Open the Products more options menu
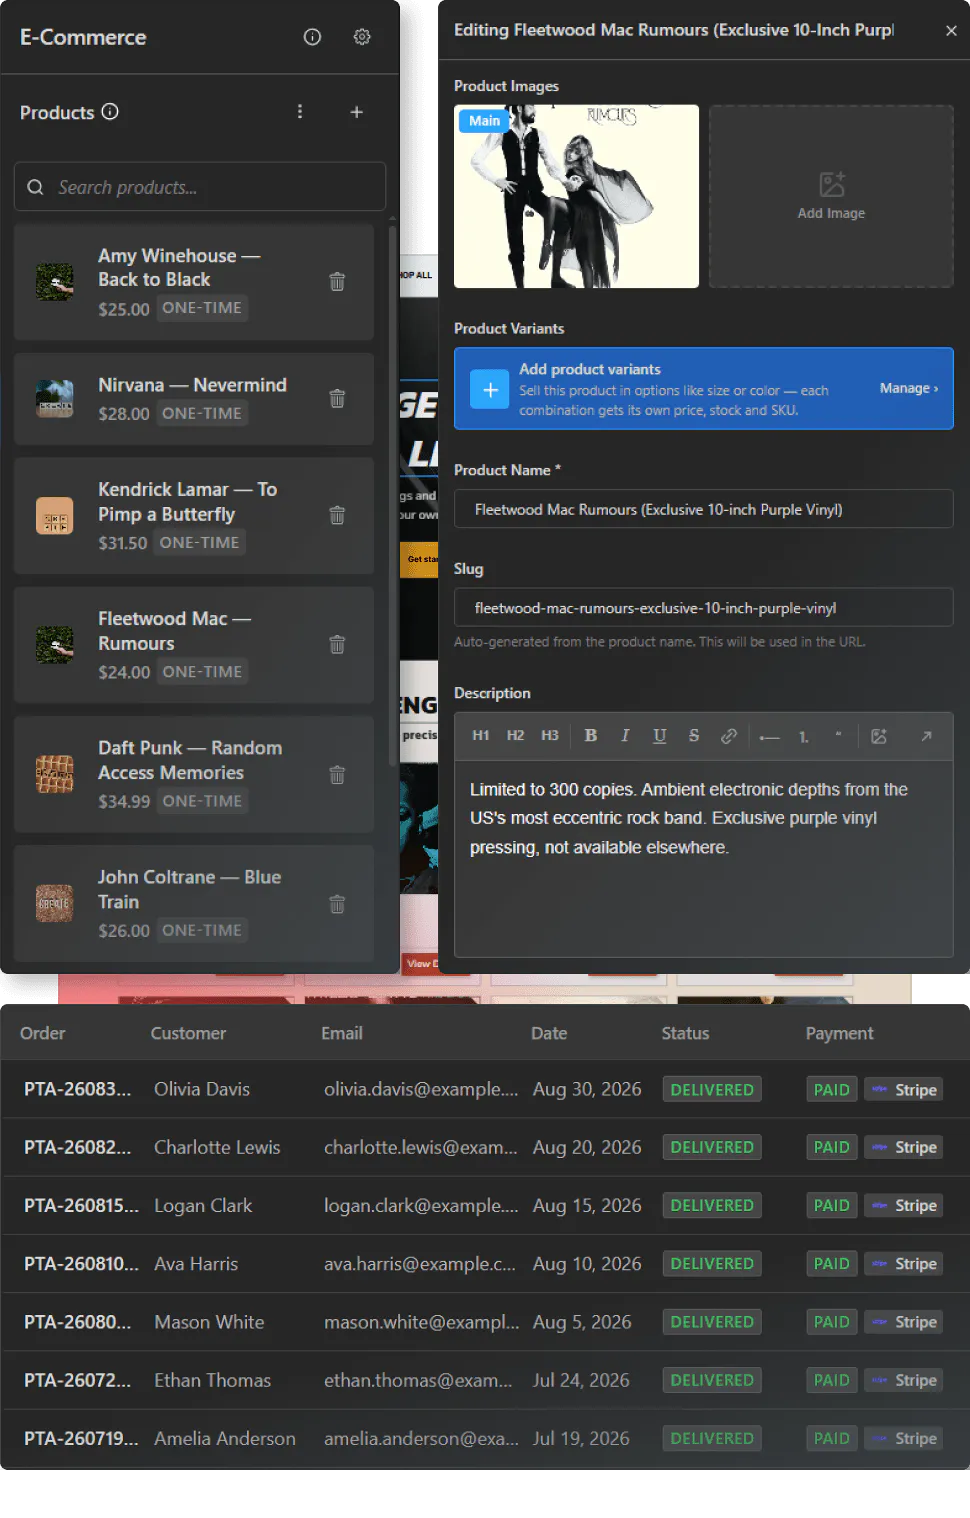The width and height of the screenshot is (970, 1518). tap(300, 112)
